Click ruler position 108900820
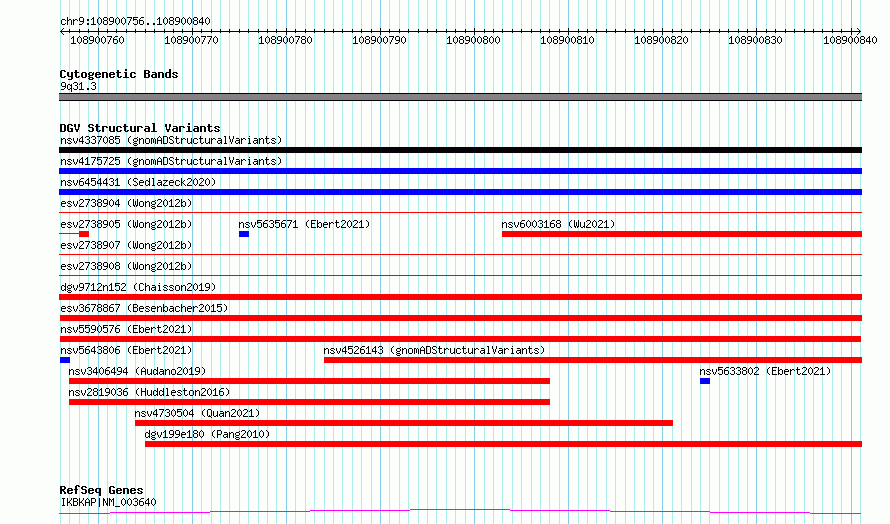Image resolution: width=890 pixels, height=524 pixels. (661, 40)
